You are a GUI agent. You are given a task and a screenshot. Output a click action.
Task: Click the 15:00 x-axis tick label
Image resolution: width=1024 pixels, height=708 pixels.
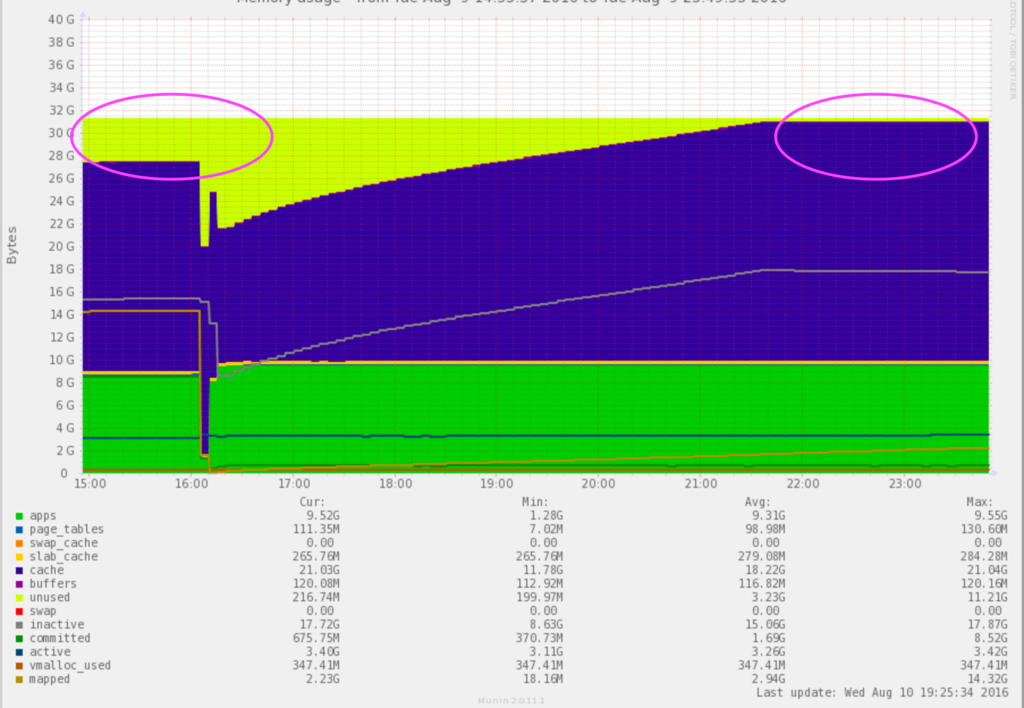90,484
